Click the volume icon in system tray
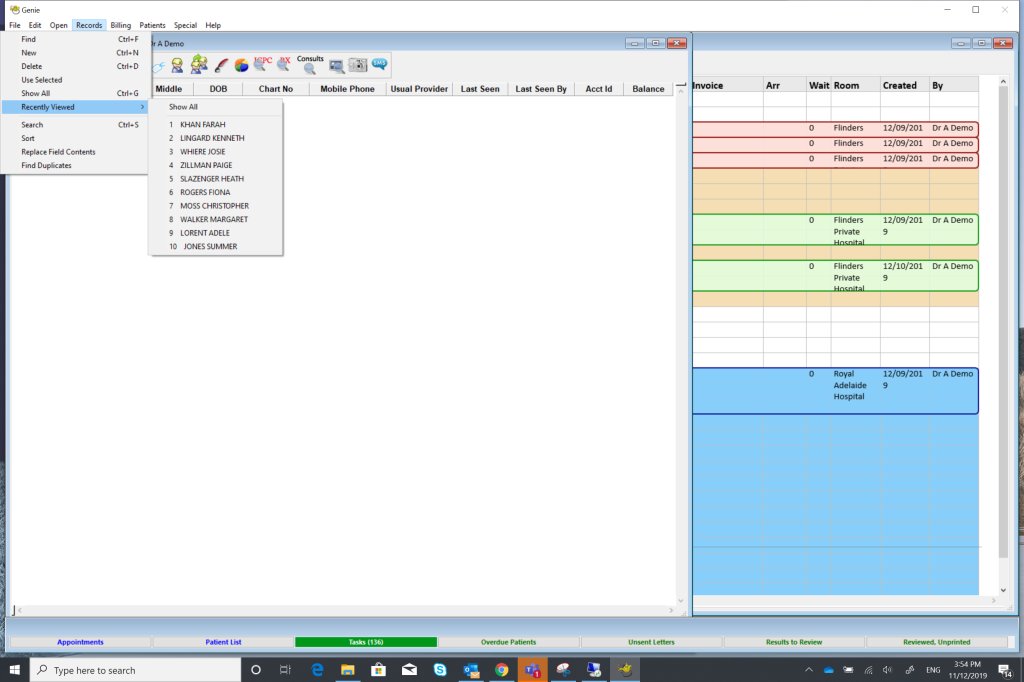 coord(887,670)
